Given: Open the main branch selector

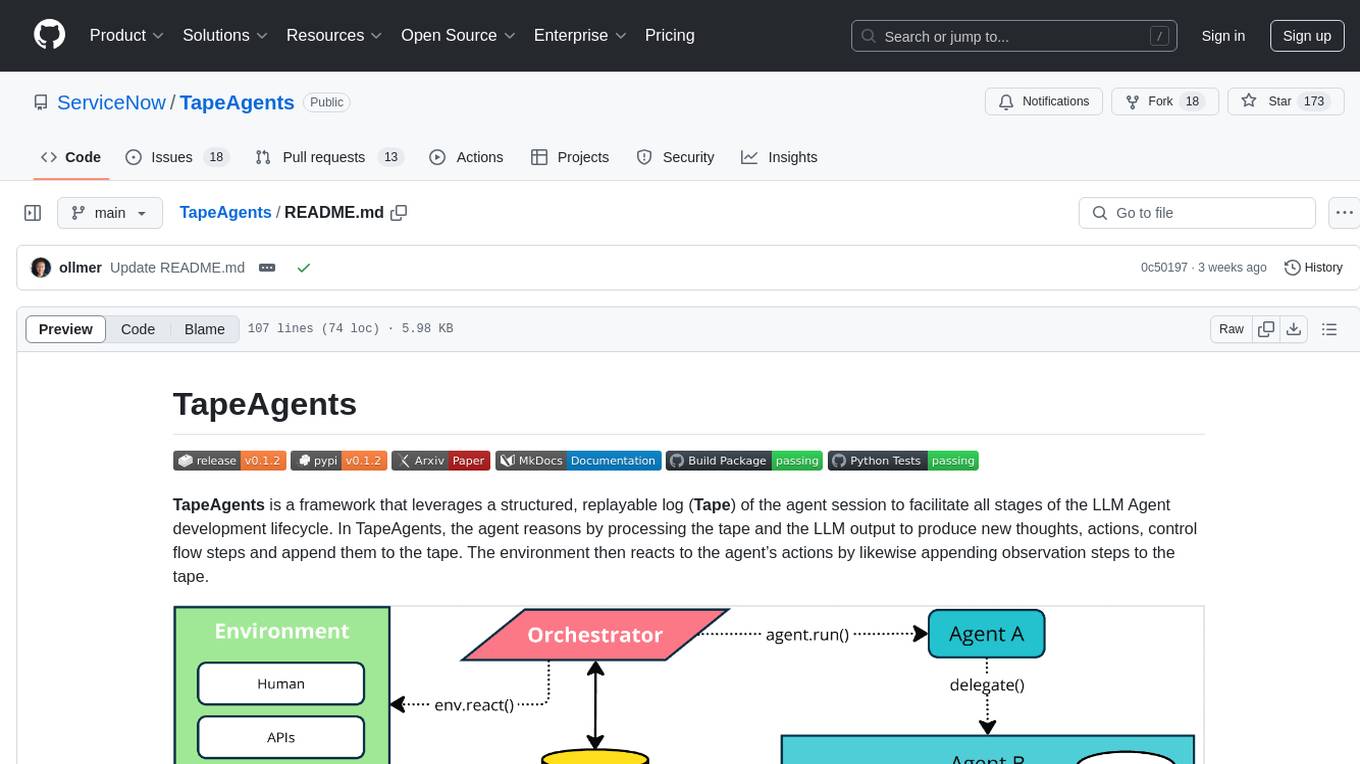Looking at the screenshot, I should pyautogui.click(x=109, y=213).
